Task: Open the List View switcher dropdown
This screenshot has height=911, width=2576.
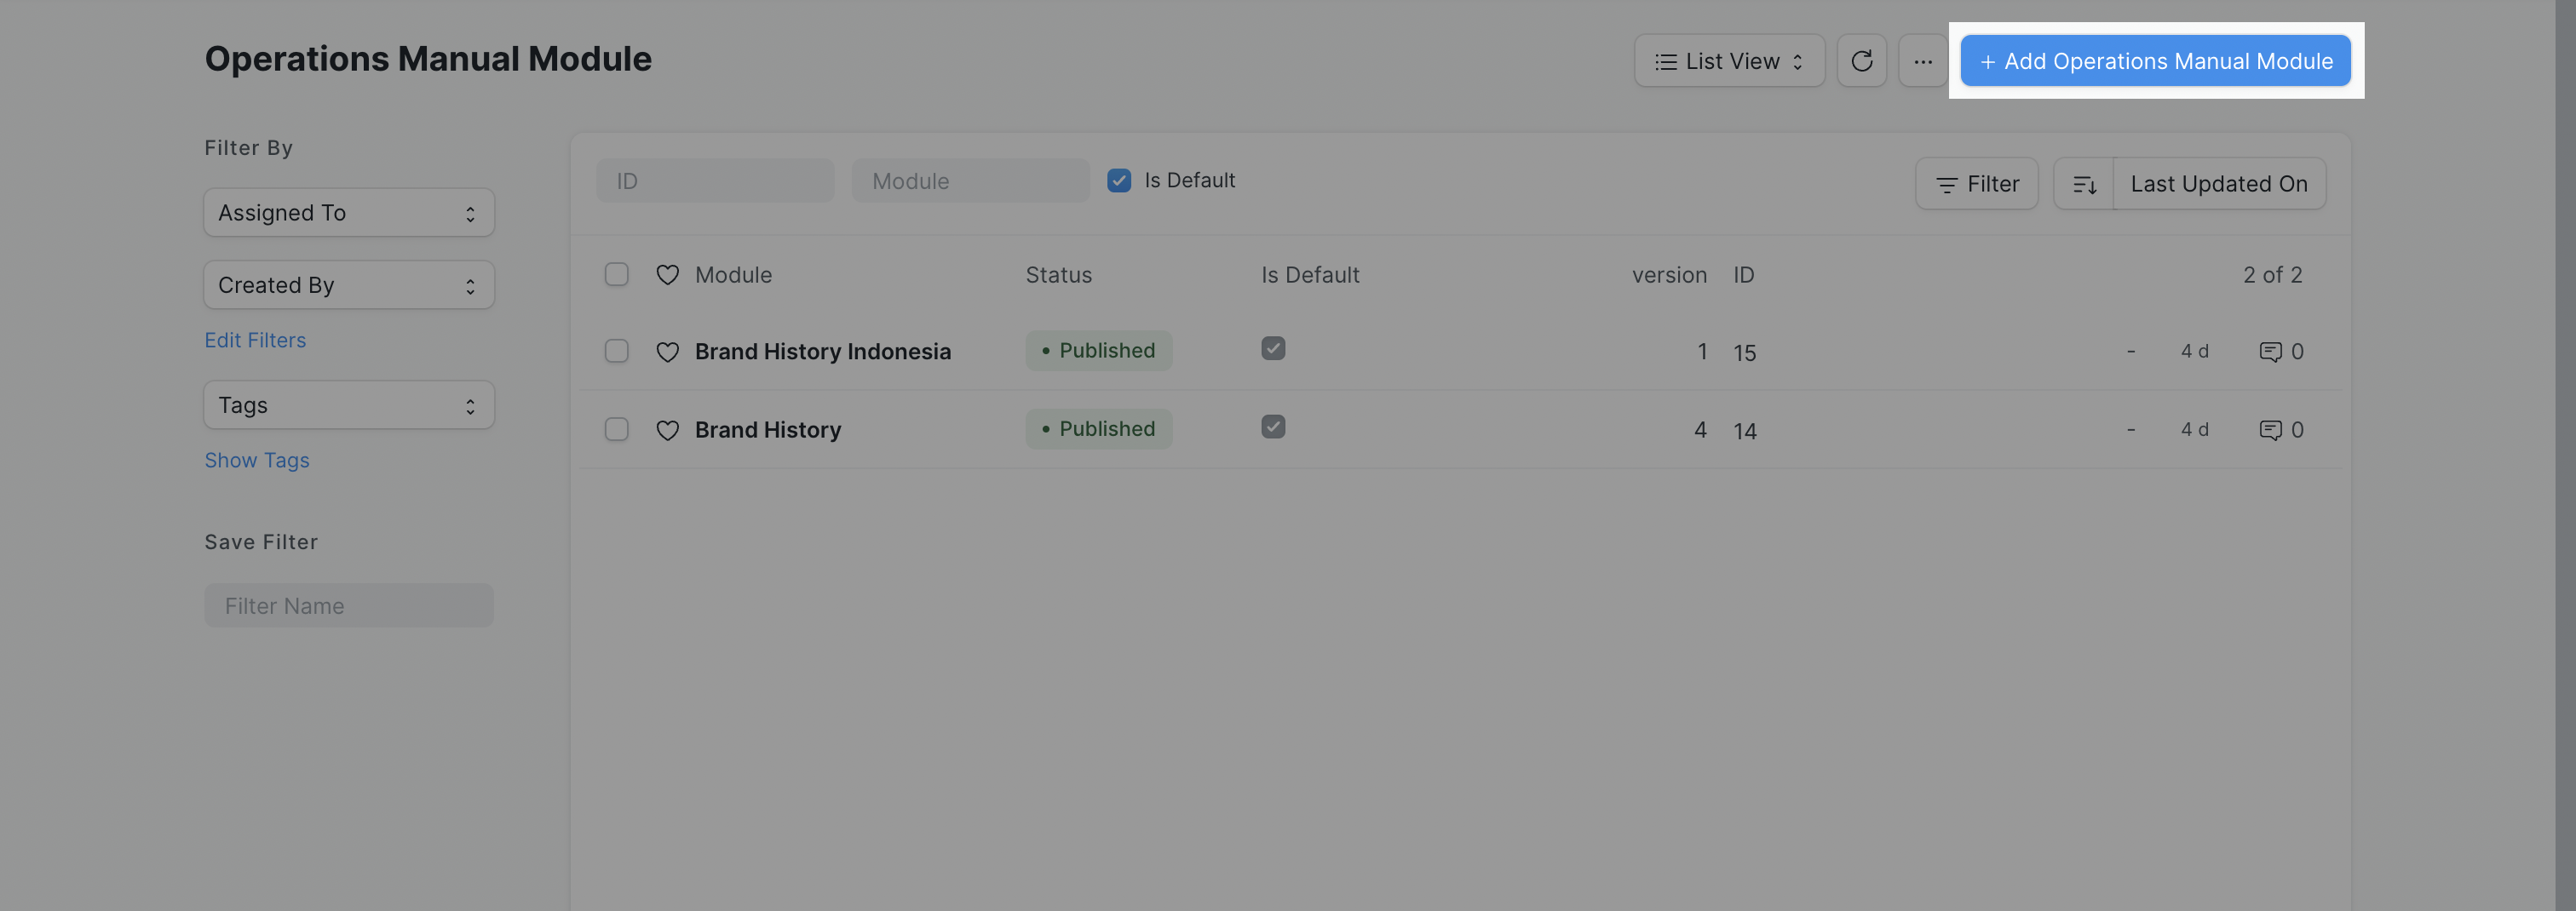Action: pos(1729,61)
